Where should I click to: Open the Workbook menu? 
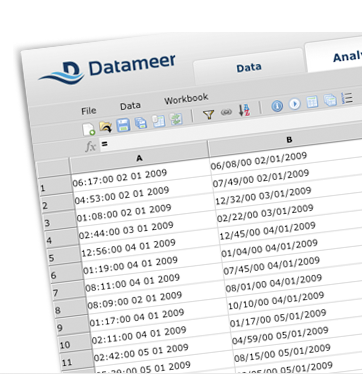pos(186,99)
